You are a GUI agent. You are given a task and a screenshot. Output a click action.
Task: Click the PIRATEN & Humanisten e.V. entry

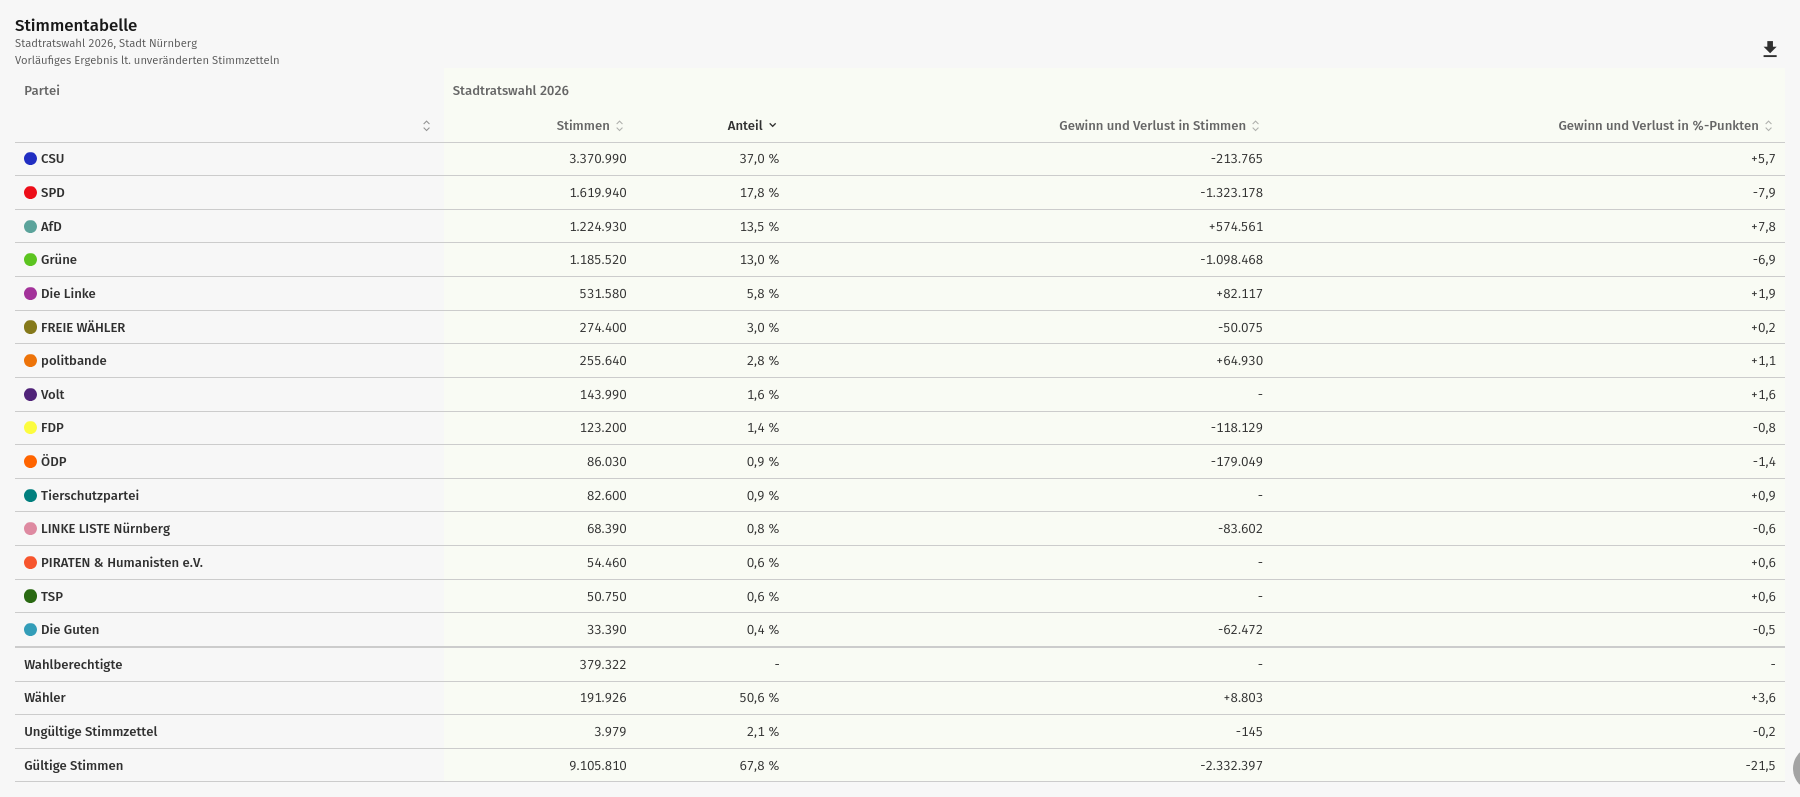tap(121, 563)
